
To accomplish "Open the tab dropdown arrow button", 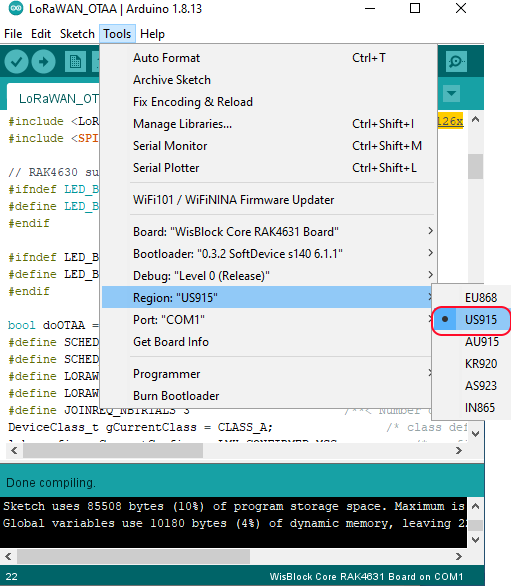I will (x=452, y=93).
